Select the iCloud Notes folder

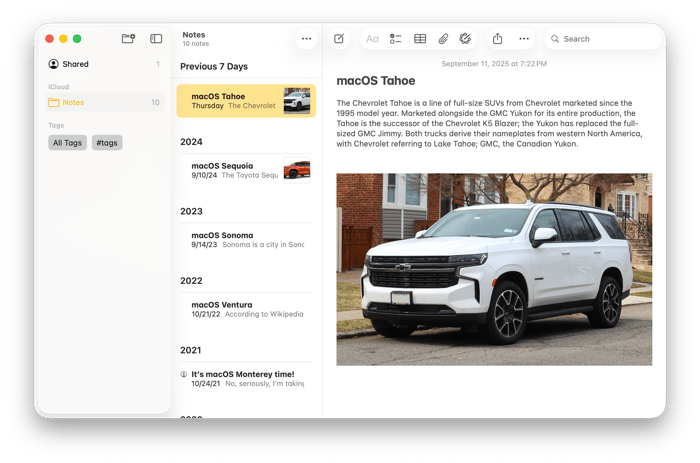click(105, 102)
